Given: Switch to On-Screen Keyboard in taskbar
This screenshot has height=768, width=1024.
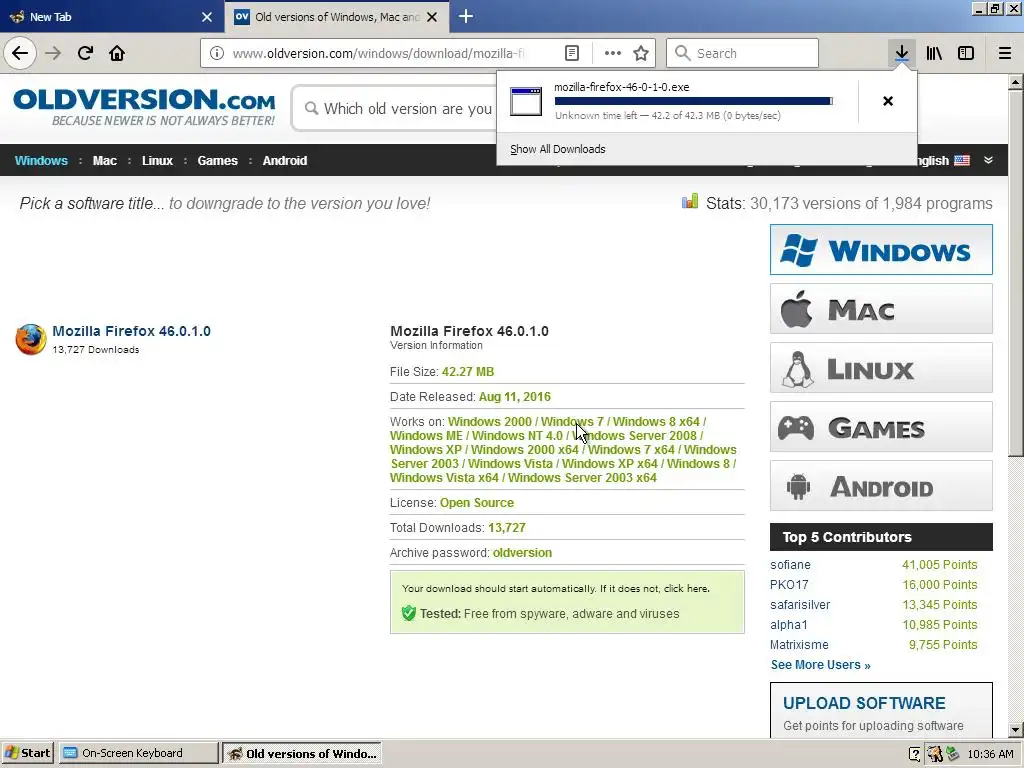Looking at the screenshot, I should [x=138, y=753].
